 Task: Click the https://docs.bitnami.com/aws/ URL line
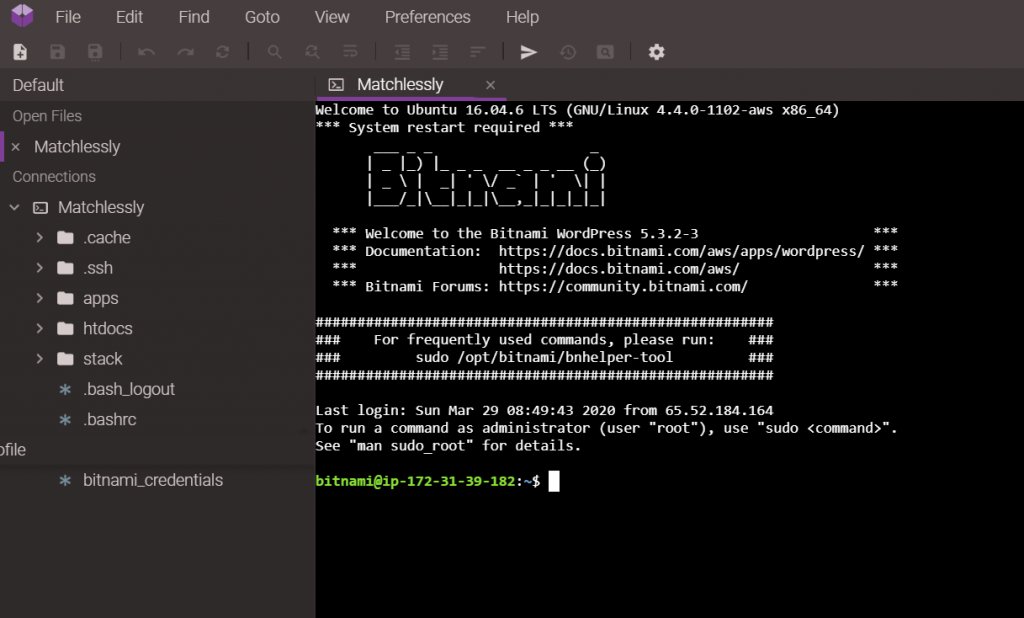(619, 268)
